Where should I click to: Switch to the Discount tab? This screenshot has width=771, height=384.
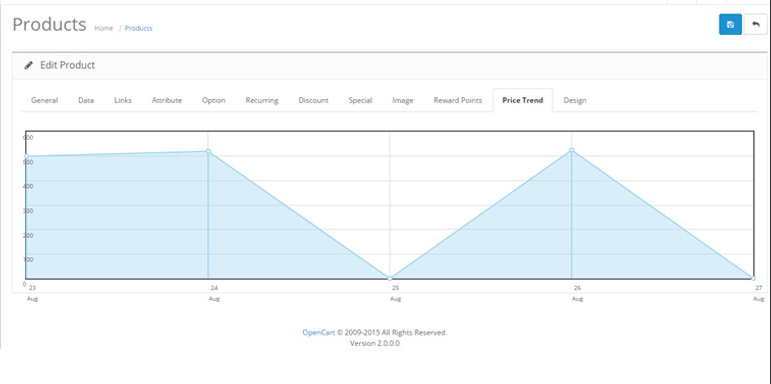pyautogui.click(x=313, y=100)
